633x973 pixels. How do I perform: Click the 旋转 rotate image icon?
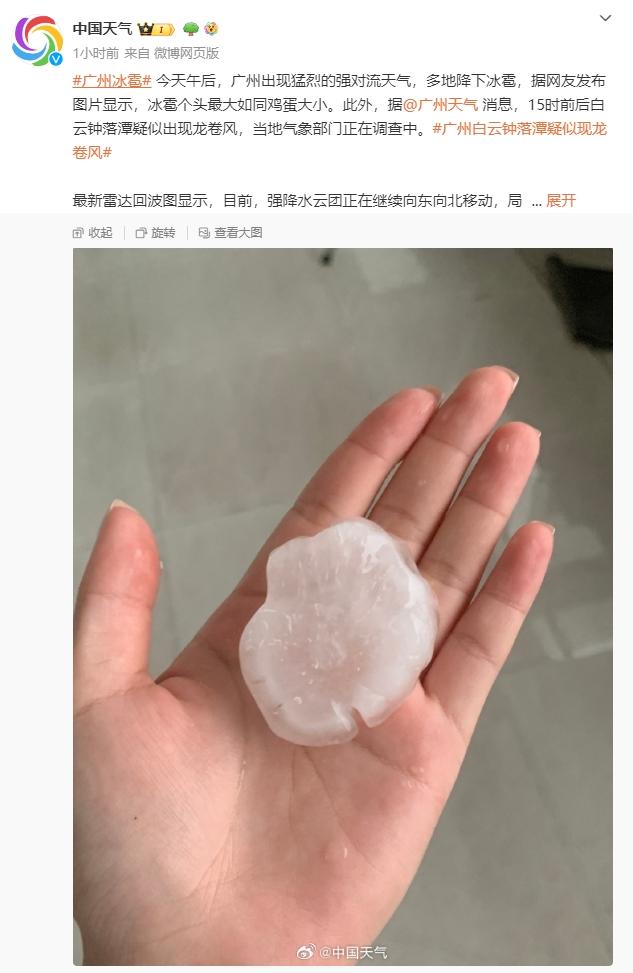coord(141,233)
